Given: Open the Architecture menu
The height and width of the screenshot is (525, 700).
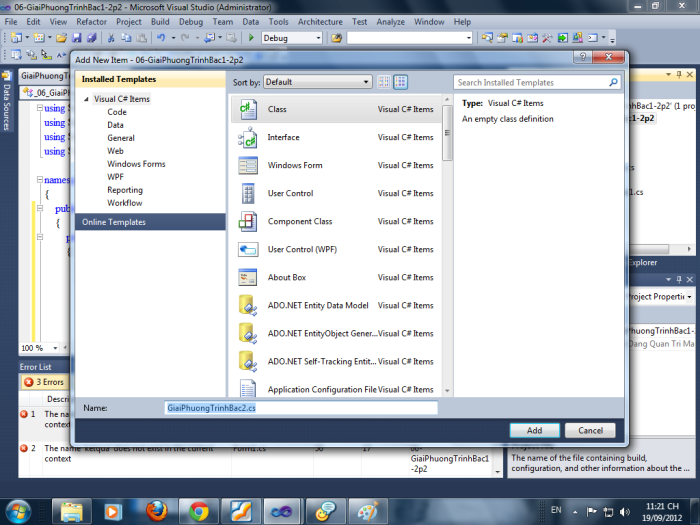Looking at the screenshot, I should click(320, 21).
